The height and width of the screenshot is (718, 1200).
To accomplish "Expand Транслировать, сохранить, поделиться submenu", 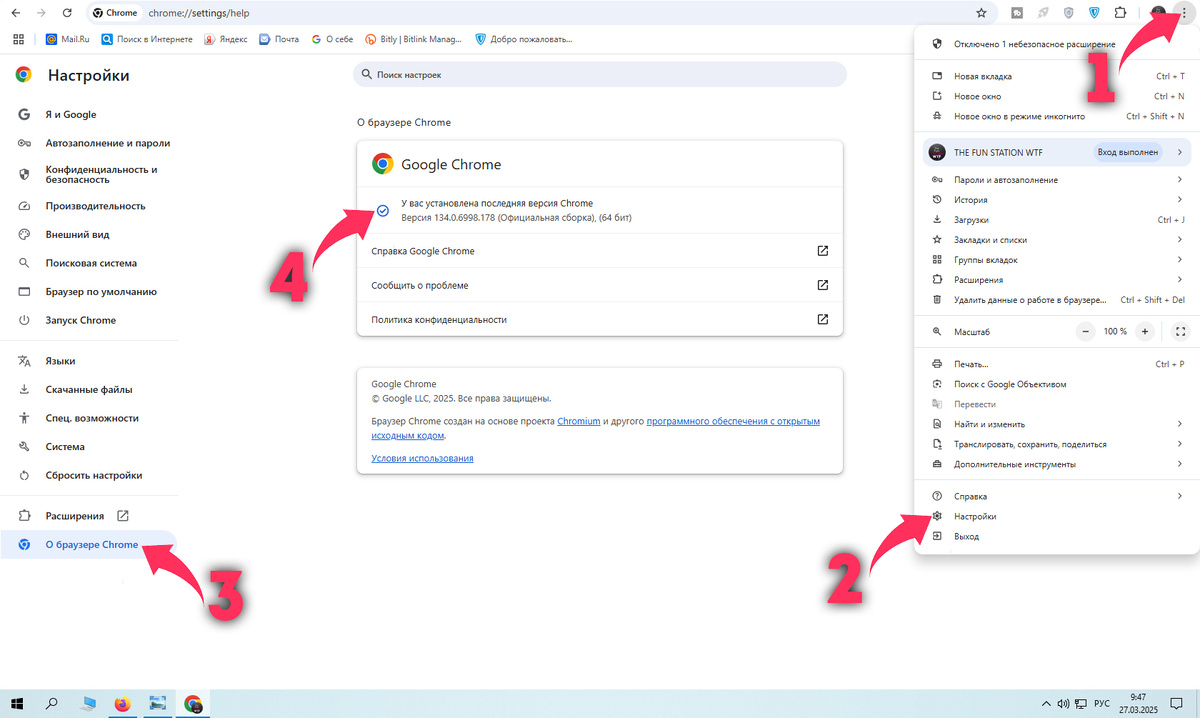I will coord(1057,444).
